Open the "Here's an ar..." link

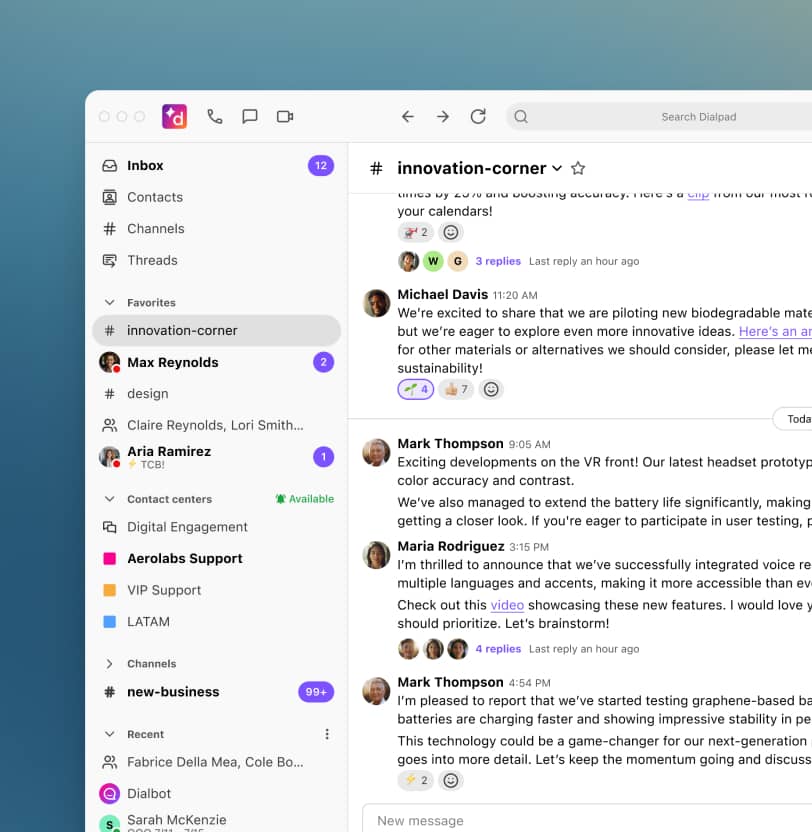775,331
